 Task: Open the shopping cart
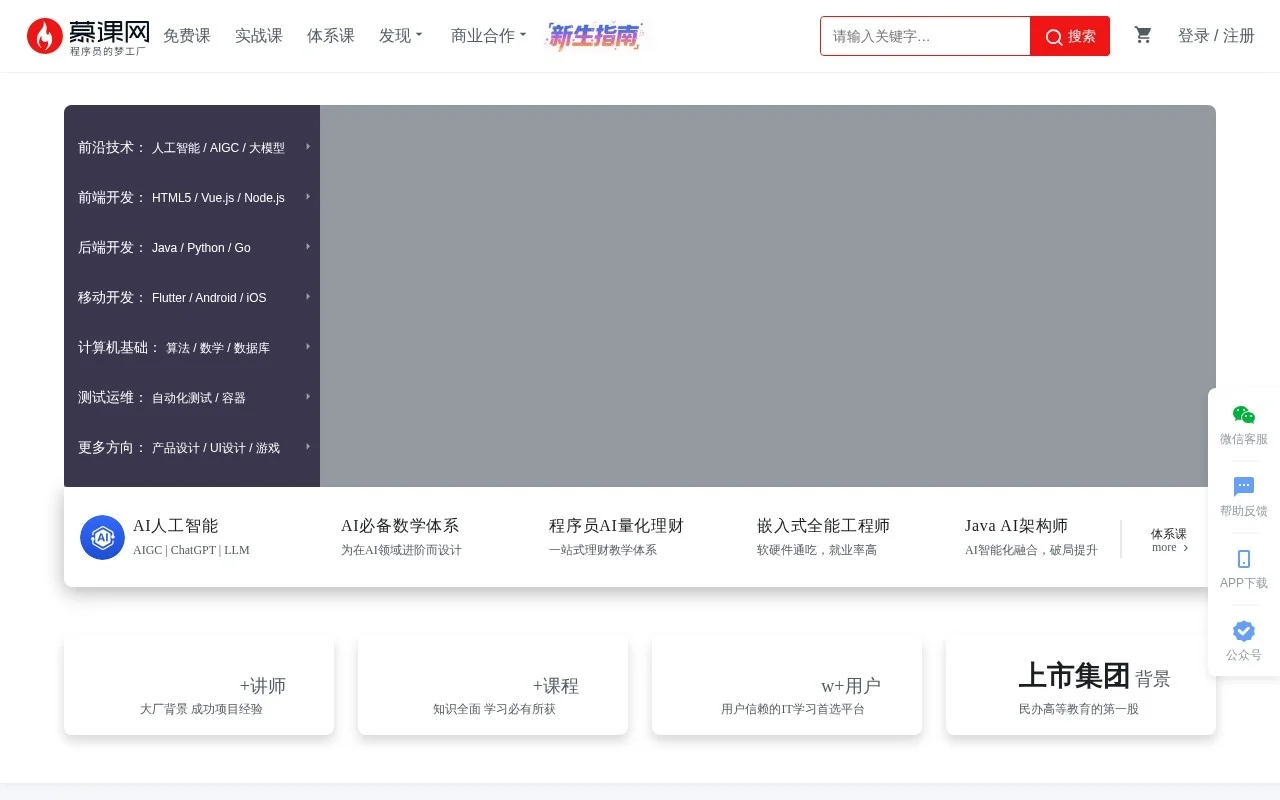(1143, 35)
